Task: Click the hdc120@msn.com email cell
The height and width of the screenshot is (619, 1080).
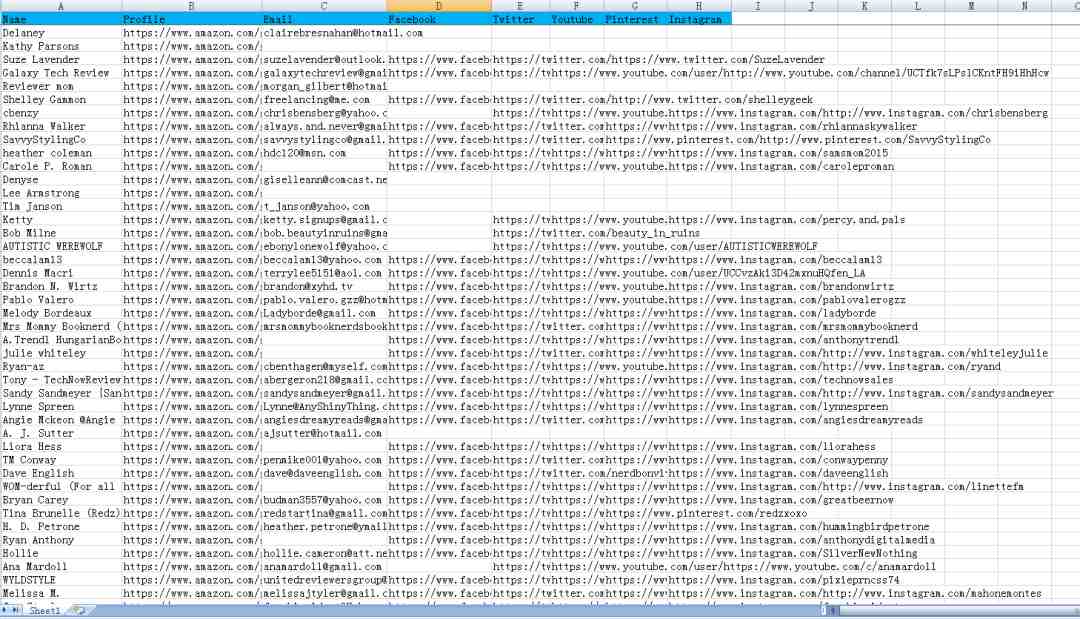Action: (x=324, y=153)
